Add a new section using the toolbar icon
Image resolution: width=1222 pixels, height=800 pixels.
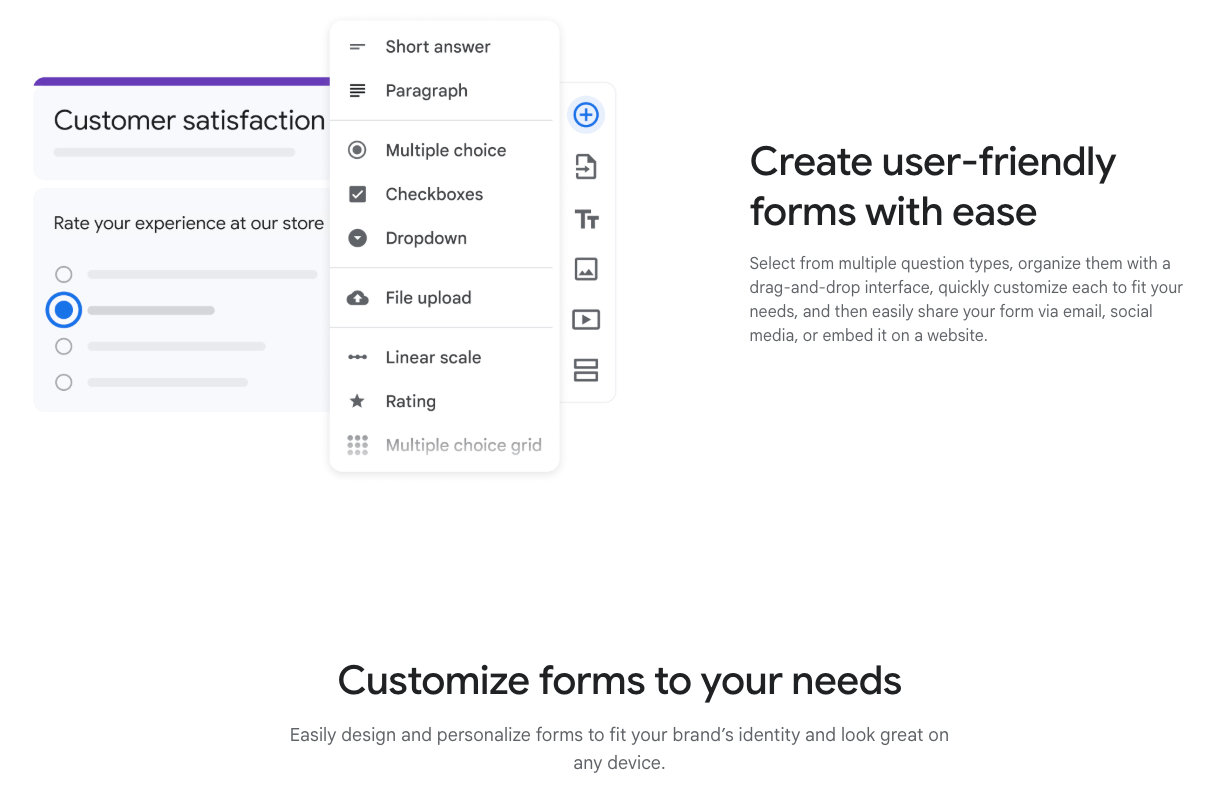click(x=586, y=370)
